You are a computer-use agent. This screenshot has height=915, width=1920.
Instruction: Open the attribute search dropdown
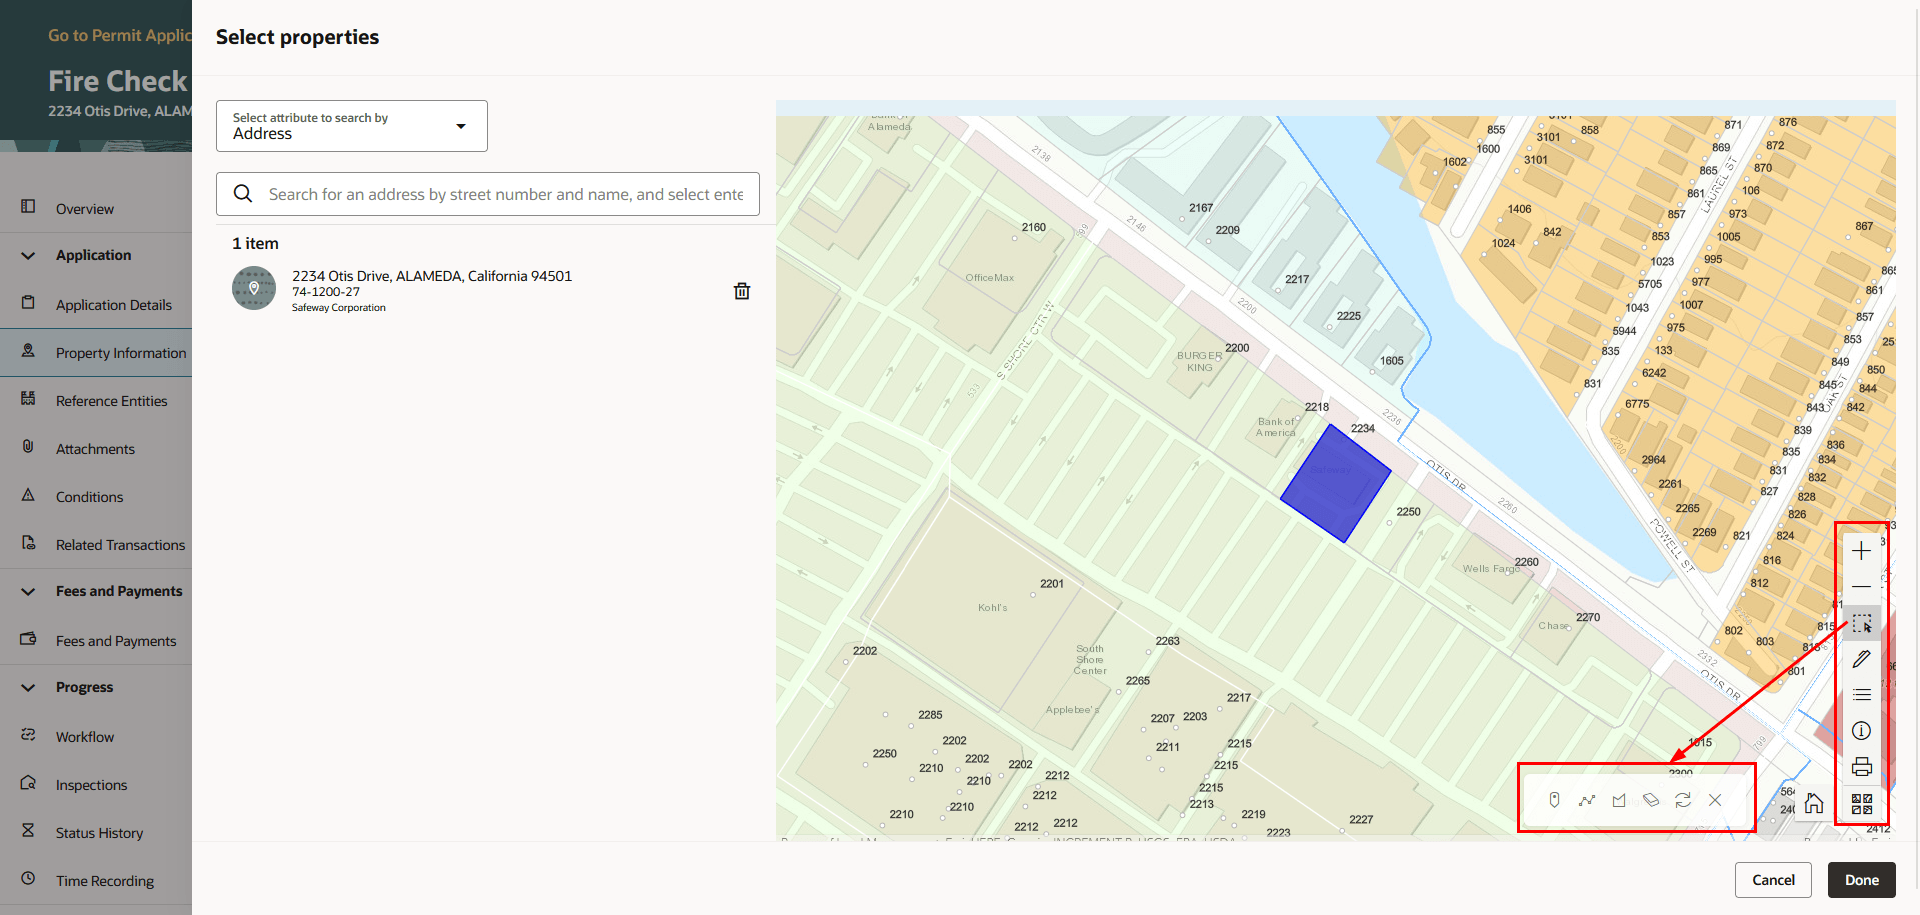click(x=461, y=126)
